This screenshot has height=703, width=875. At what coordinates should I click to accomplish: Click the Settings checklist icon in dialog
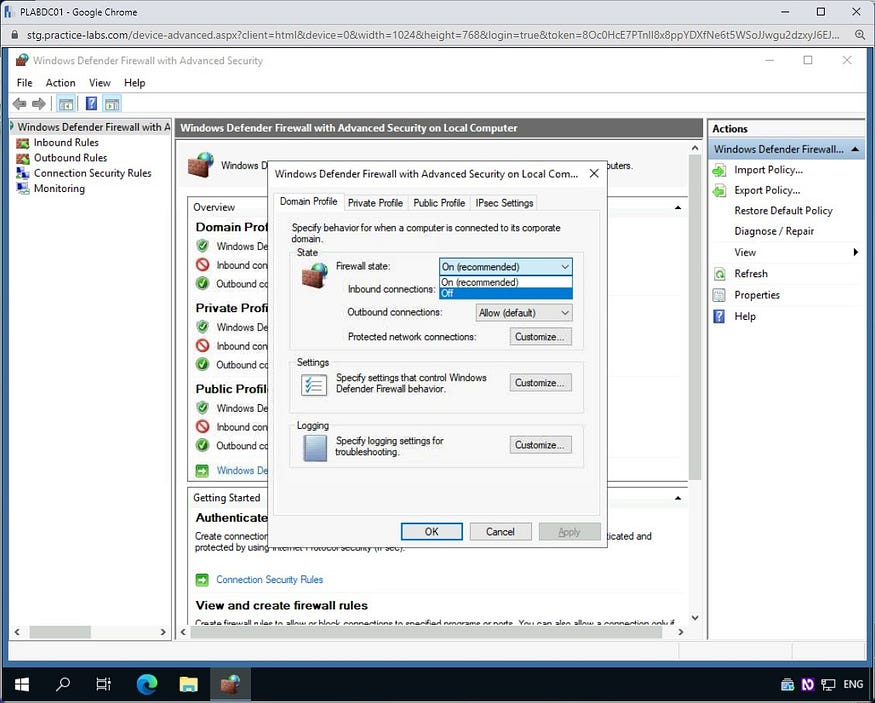[x=314, y=385]
